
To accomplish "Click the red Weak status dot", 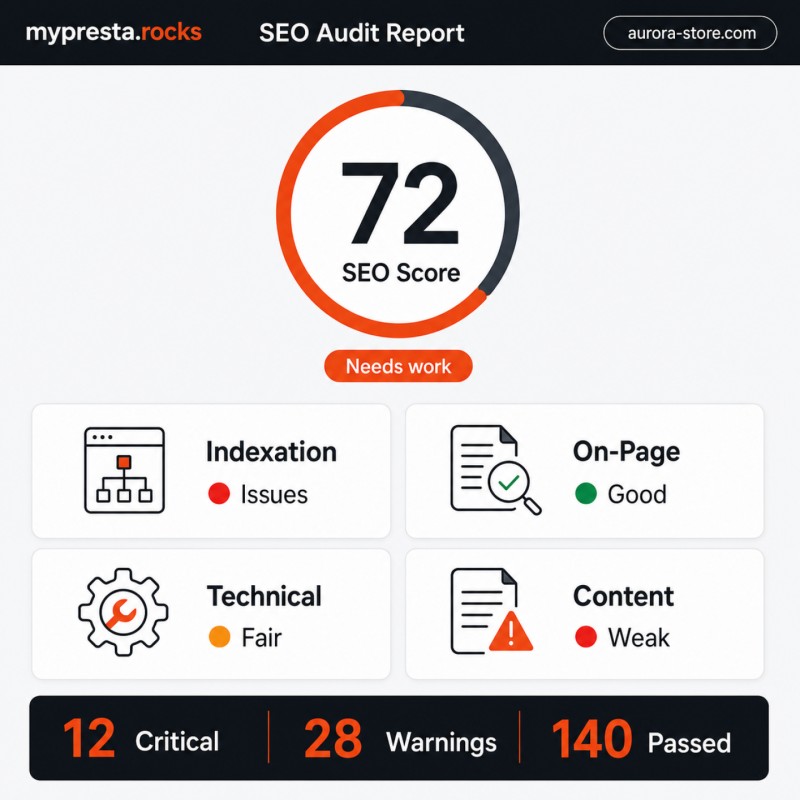I will (586, 637).
